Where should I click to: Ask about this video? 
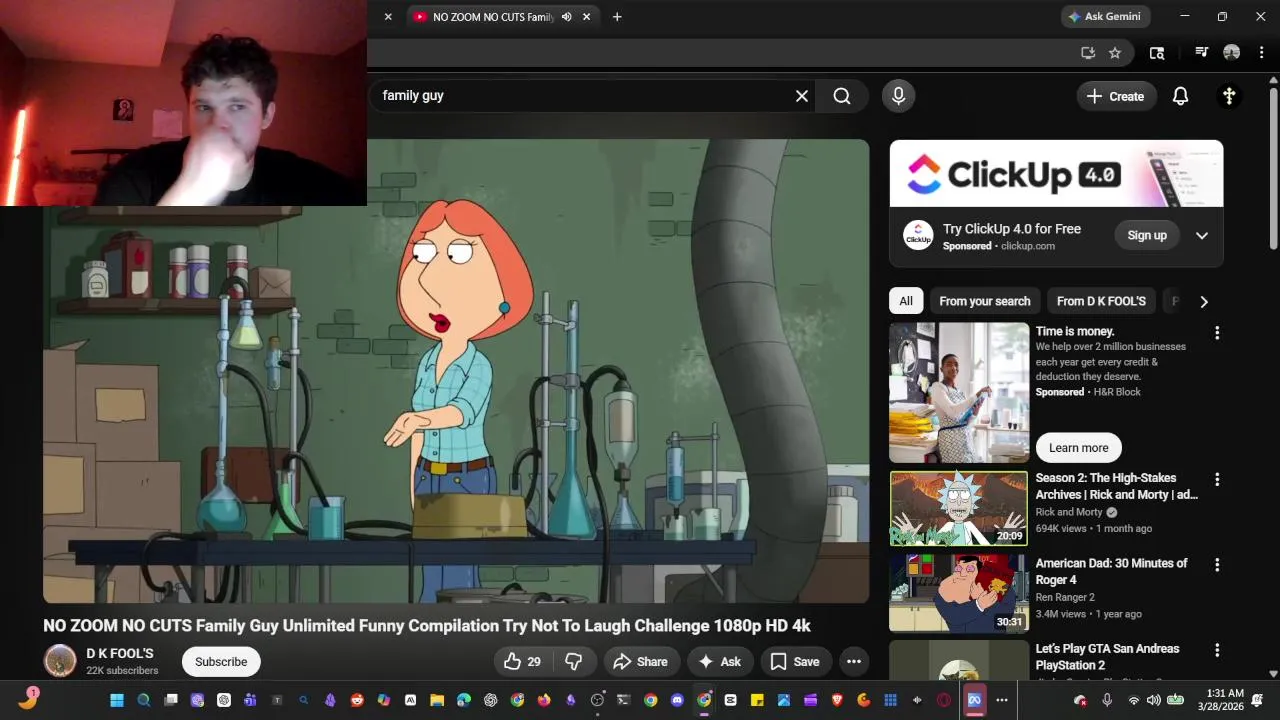720,661
